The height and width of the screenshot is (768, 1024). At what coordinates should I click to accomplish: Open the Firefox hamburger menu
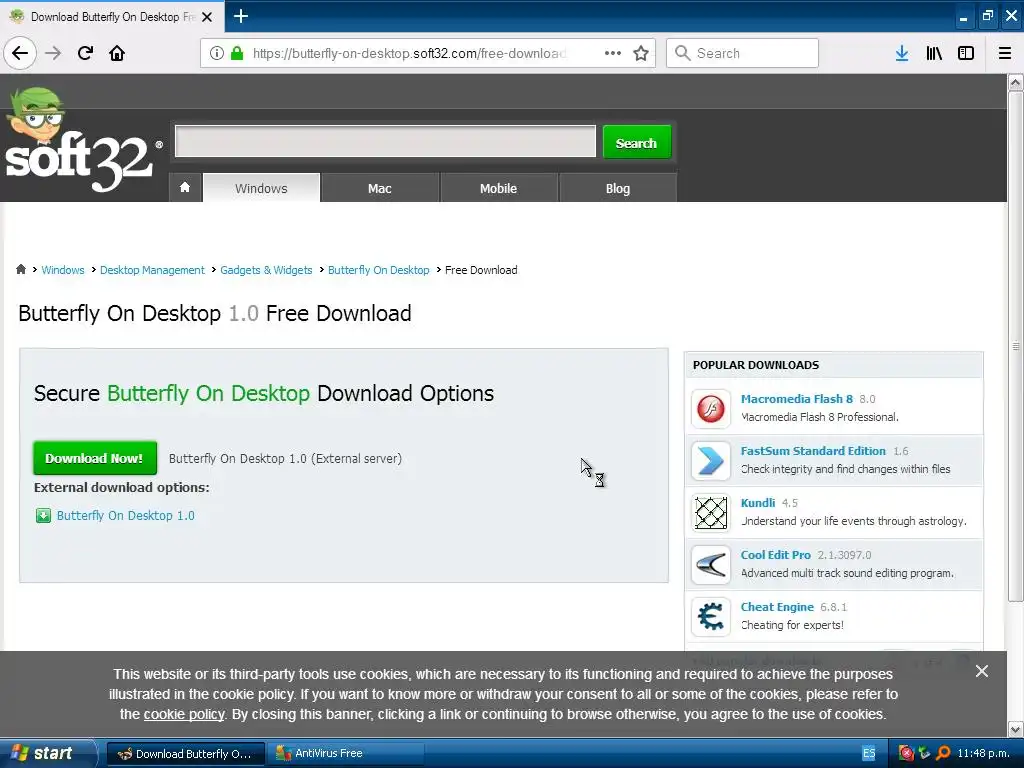coord(1005,53)
